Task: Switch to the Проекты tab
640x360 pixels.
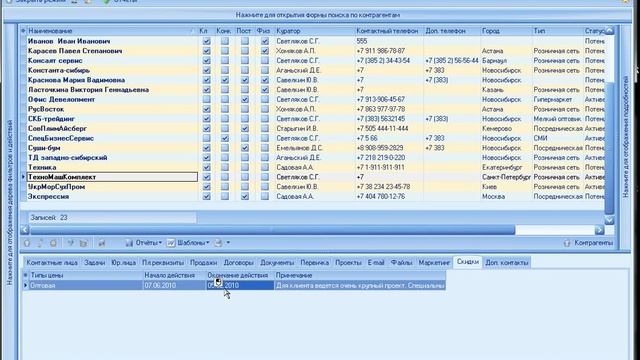Action: (349, 263)
